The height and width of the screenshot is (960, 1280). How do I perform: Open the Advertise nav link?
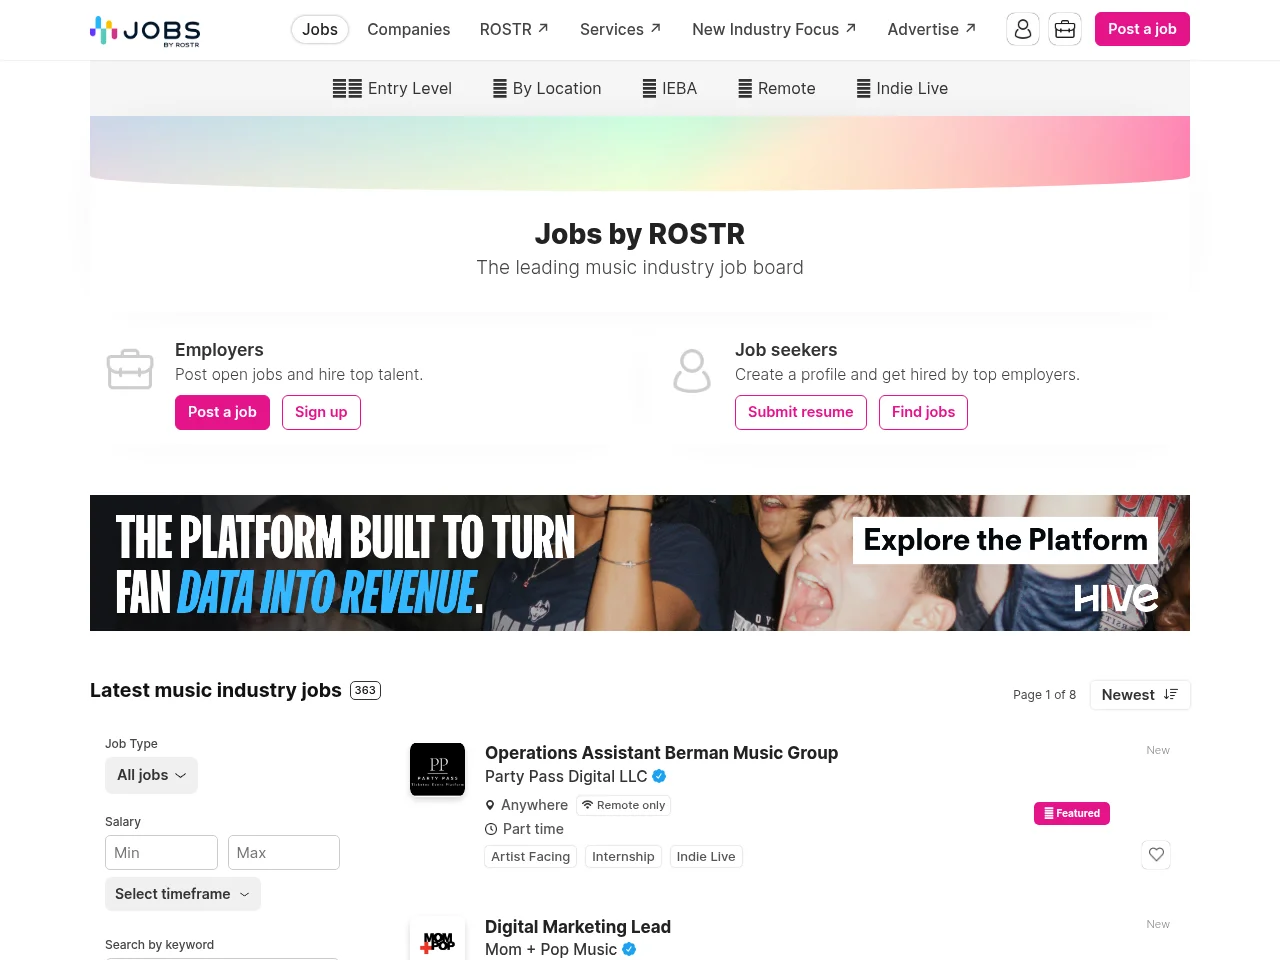coord(931,29)
